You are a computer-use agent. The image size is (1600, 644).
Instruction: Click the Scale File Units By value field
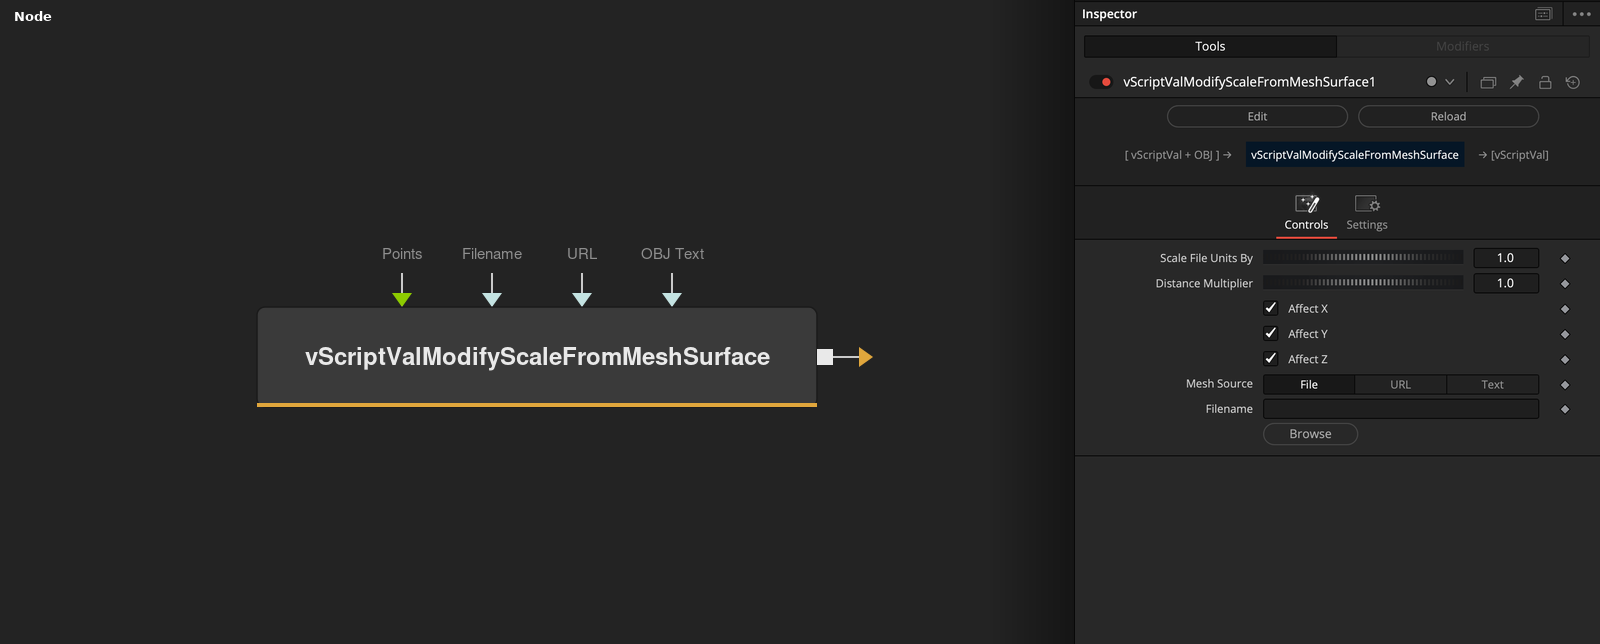(x=1505, y=258)
